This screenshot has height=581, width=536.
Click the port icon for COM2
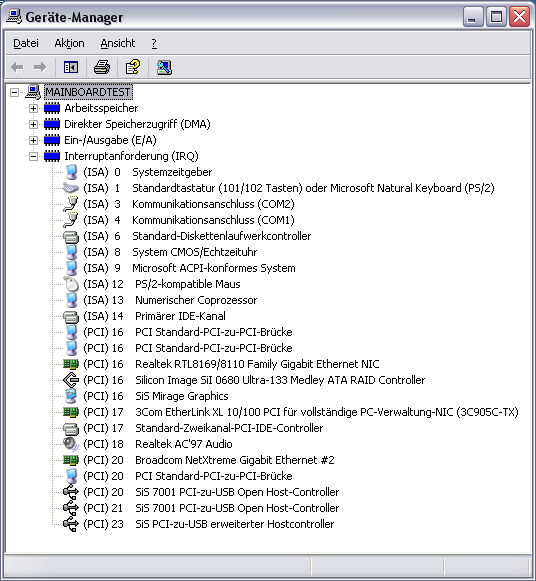pyautogui.click(x=71, y=204)
